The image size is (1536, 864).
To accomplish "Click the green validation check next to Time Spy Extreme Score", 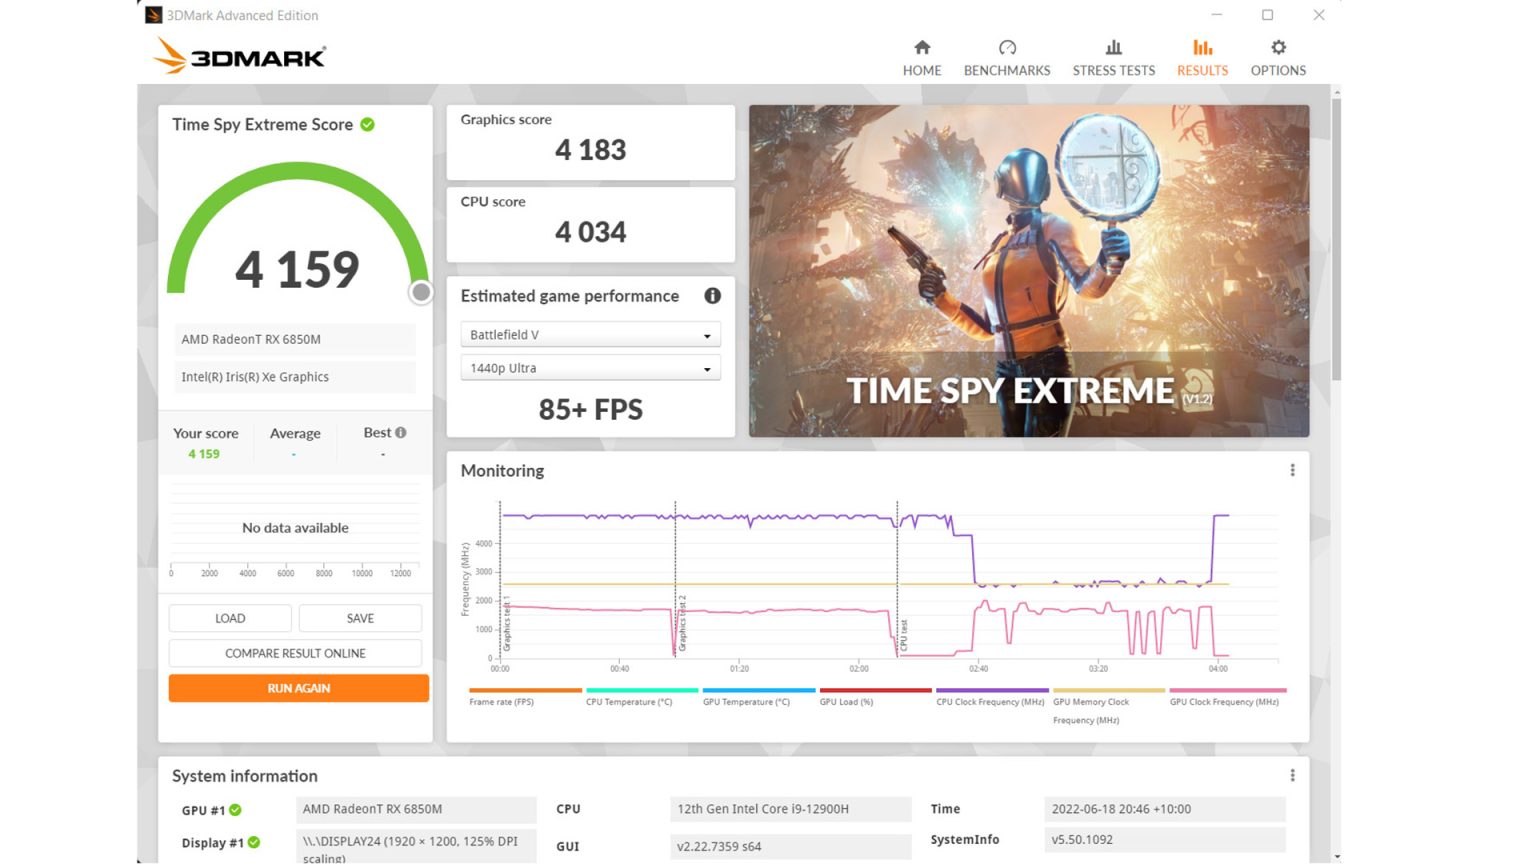I will point(368,124).
